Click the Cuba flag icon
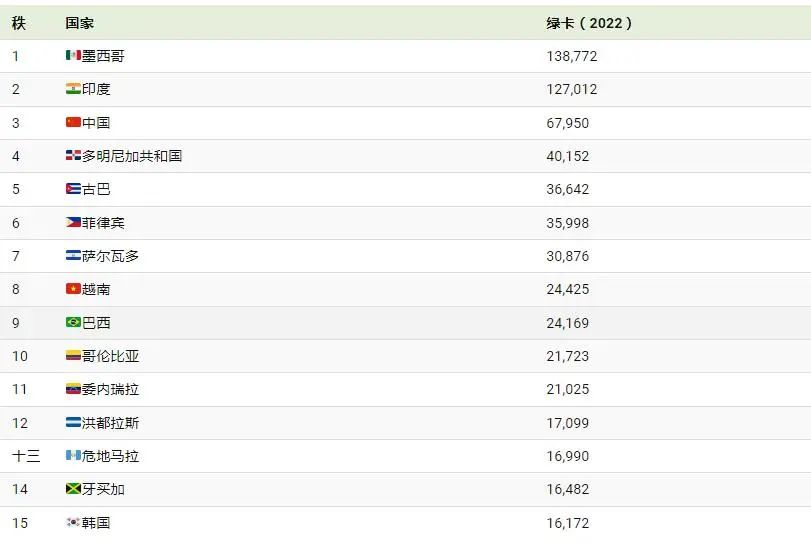The image size is (811, 546). coord(73,189)
